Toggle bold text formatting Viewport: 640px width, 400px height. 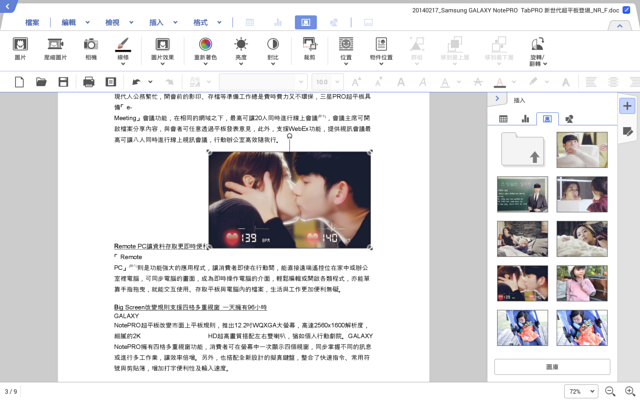tap(401, 82)
